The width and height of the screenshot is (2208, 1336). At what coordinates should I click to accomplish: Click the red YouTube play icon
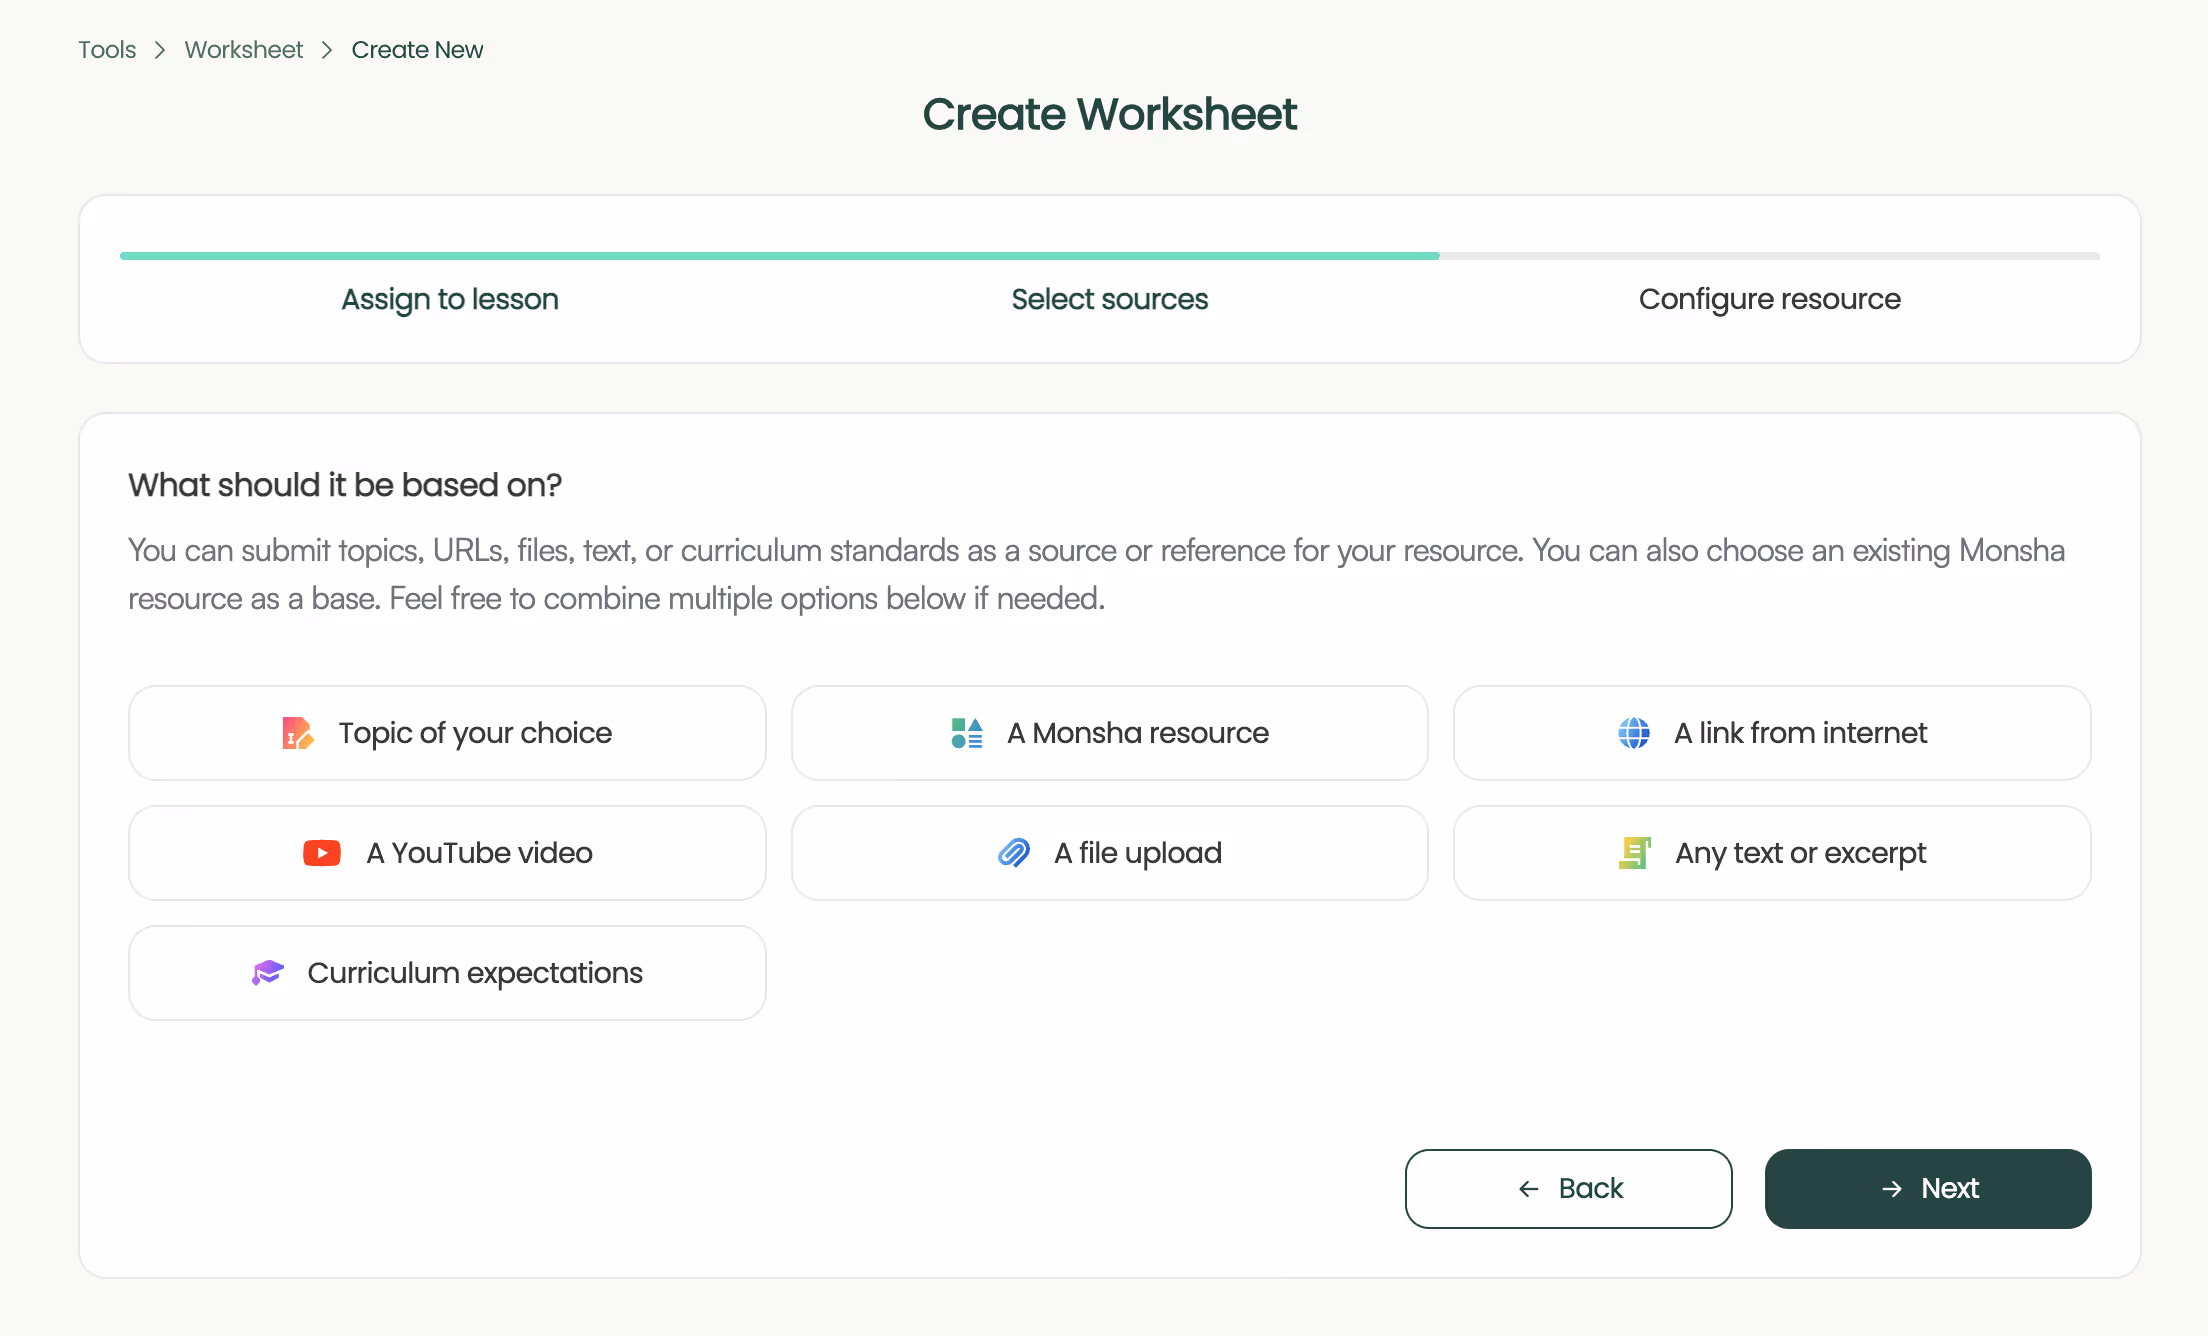(x=322, y=853)
